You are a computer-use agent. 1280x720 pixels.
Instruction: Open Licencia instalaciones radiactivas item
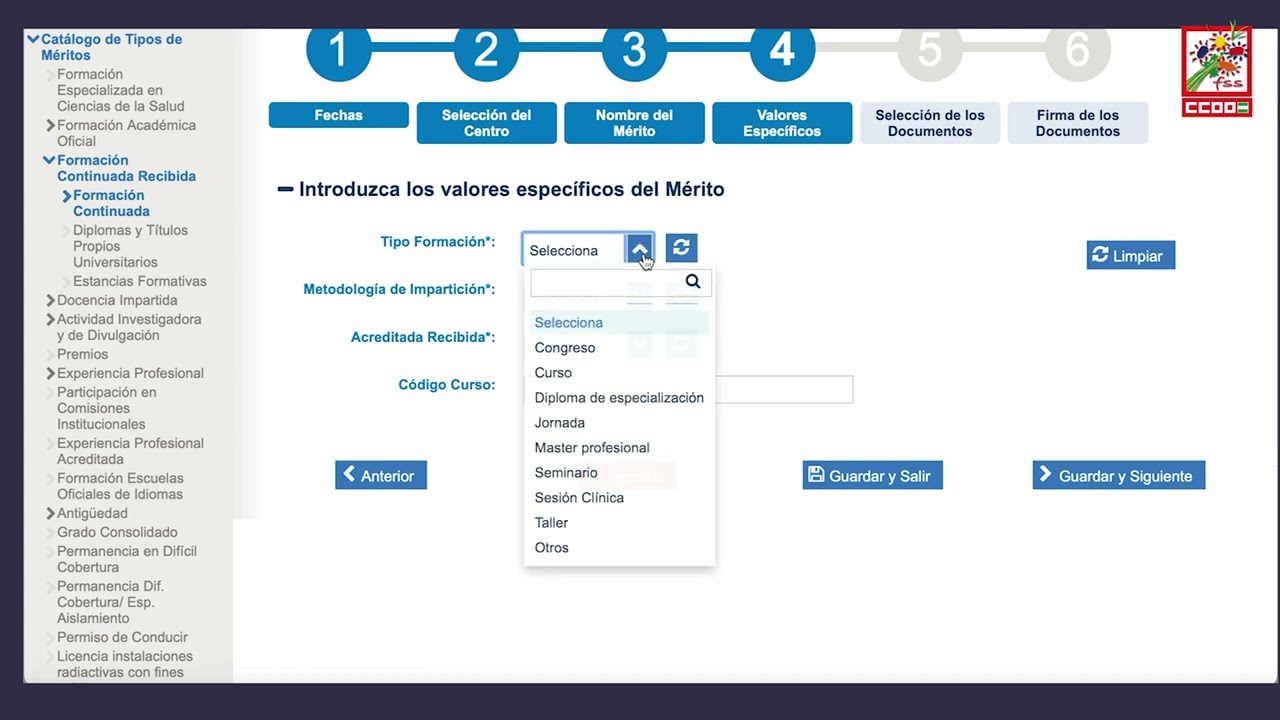[125, 664]
